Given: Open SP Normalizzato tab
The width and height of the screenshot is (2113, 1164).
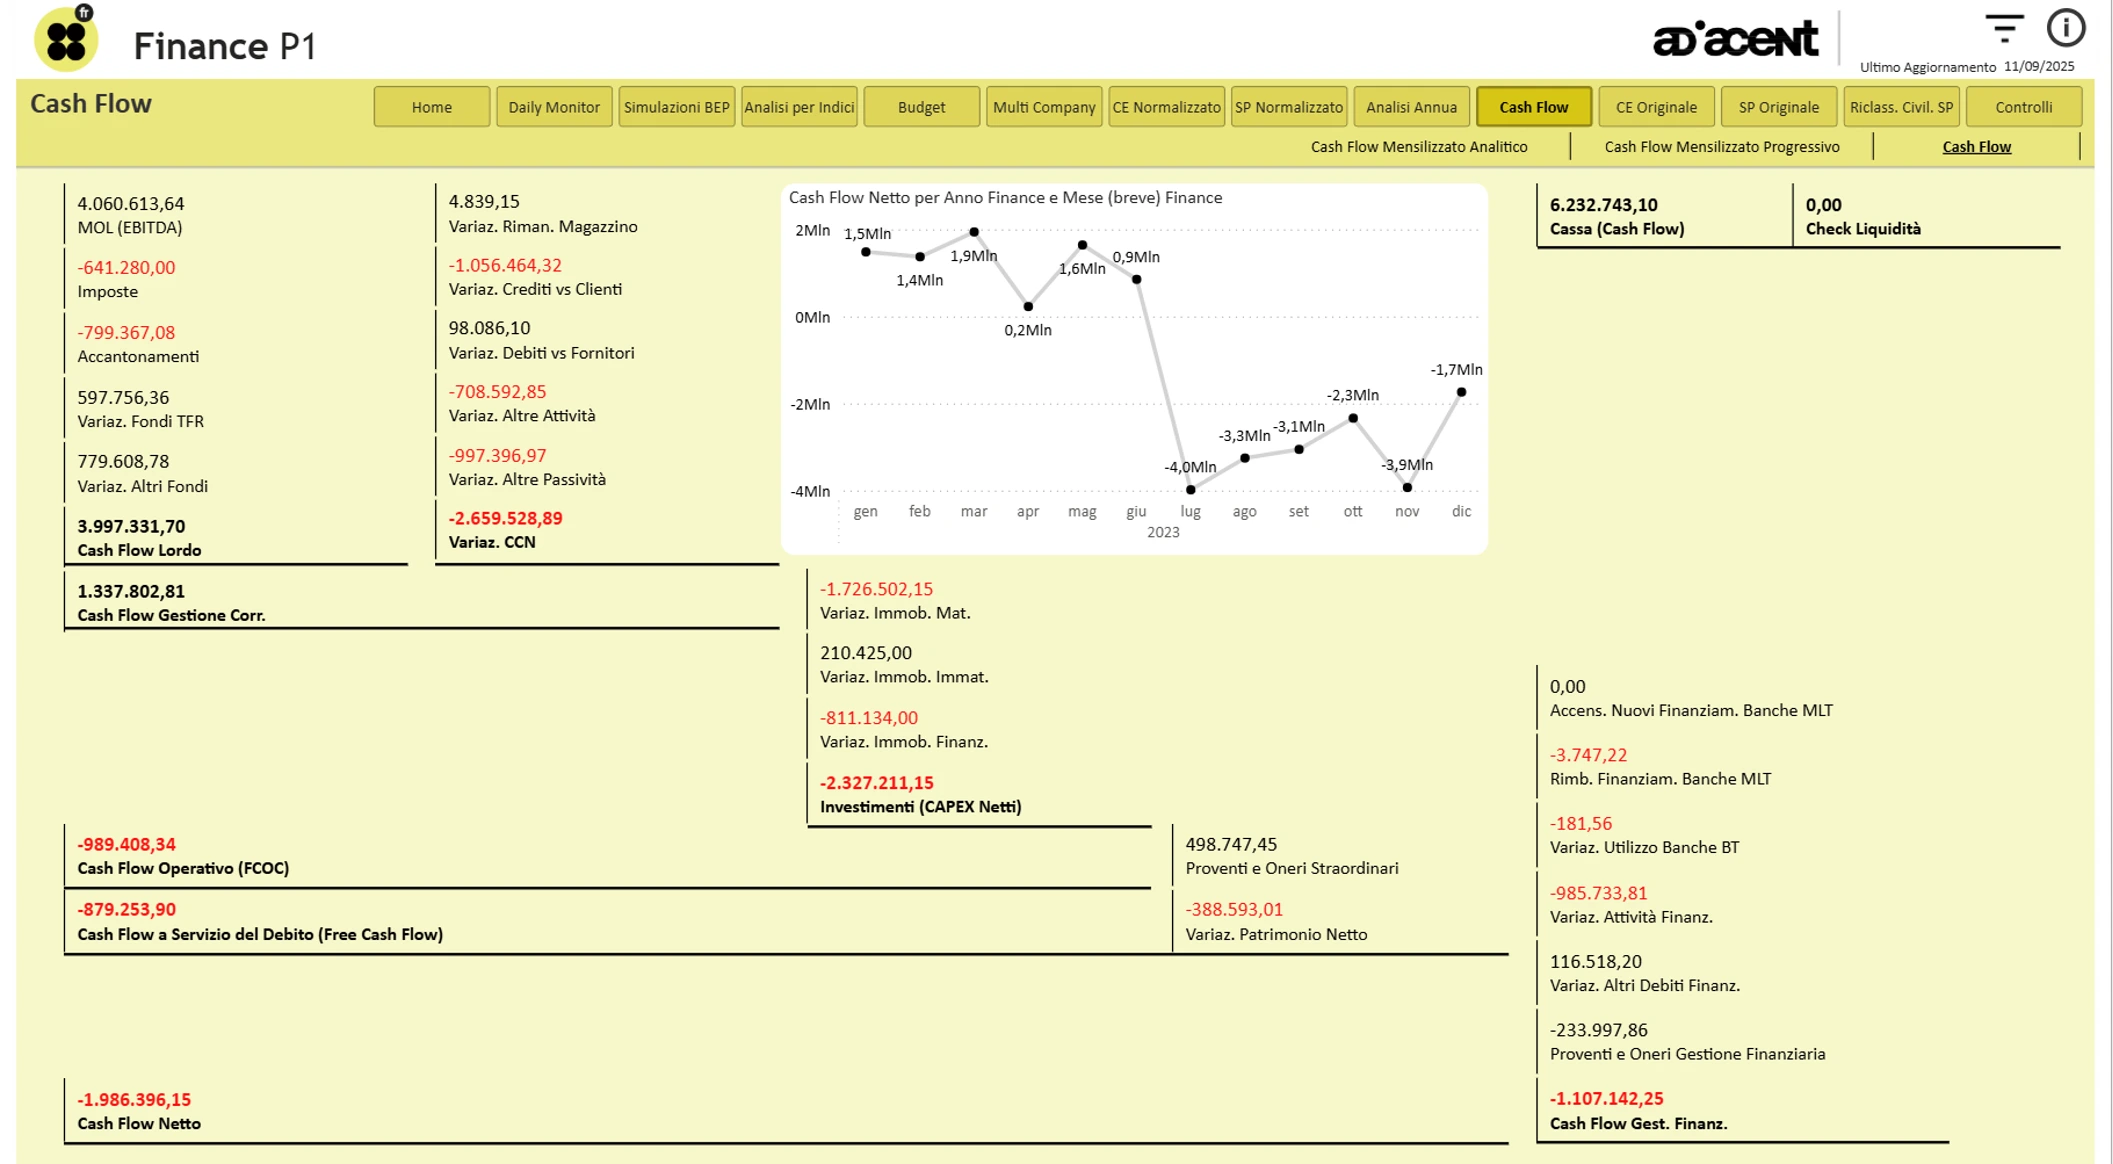Looking at the screenshot, I should point(1289,107).
